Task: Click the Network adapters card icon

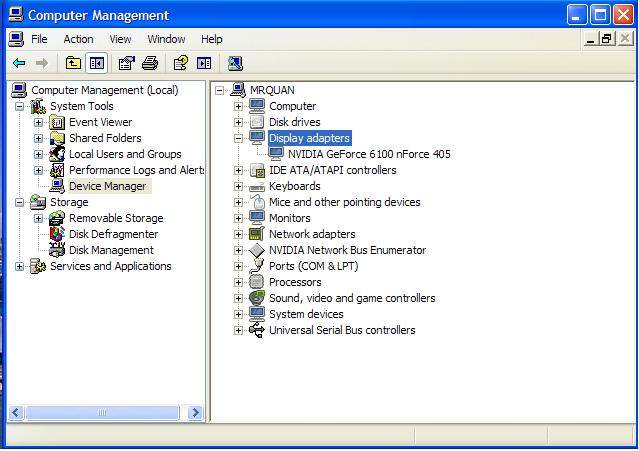Action: 257,234
